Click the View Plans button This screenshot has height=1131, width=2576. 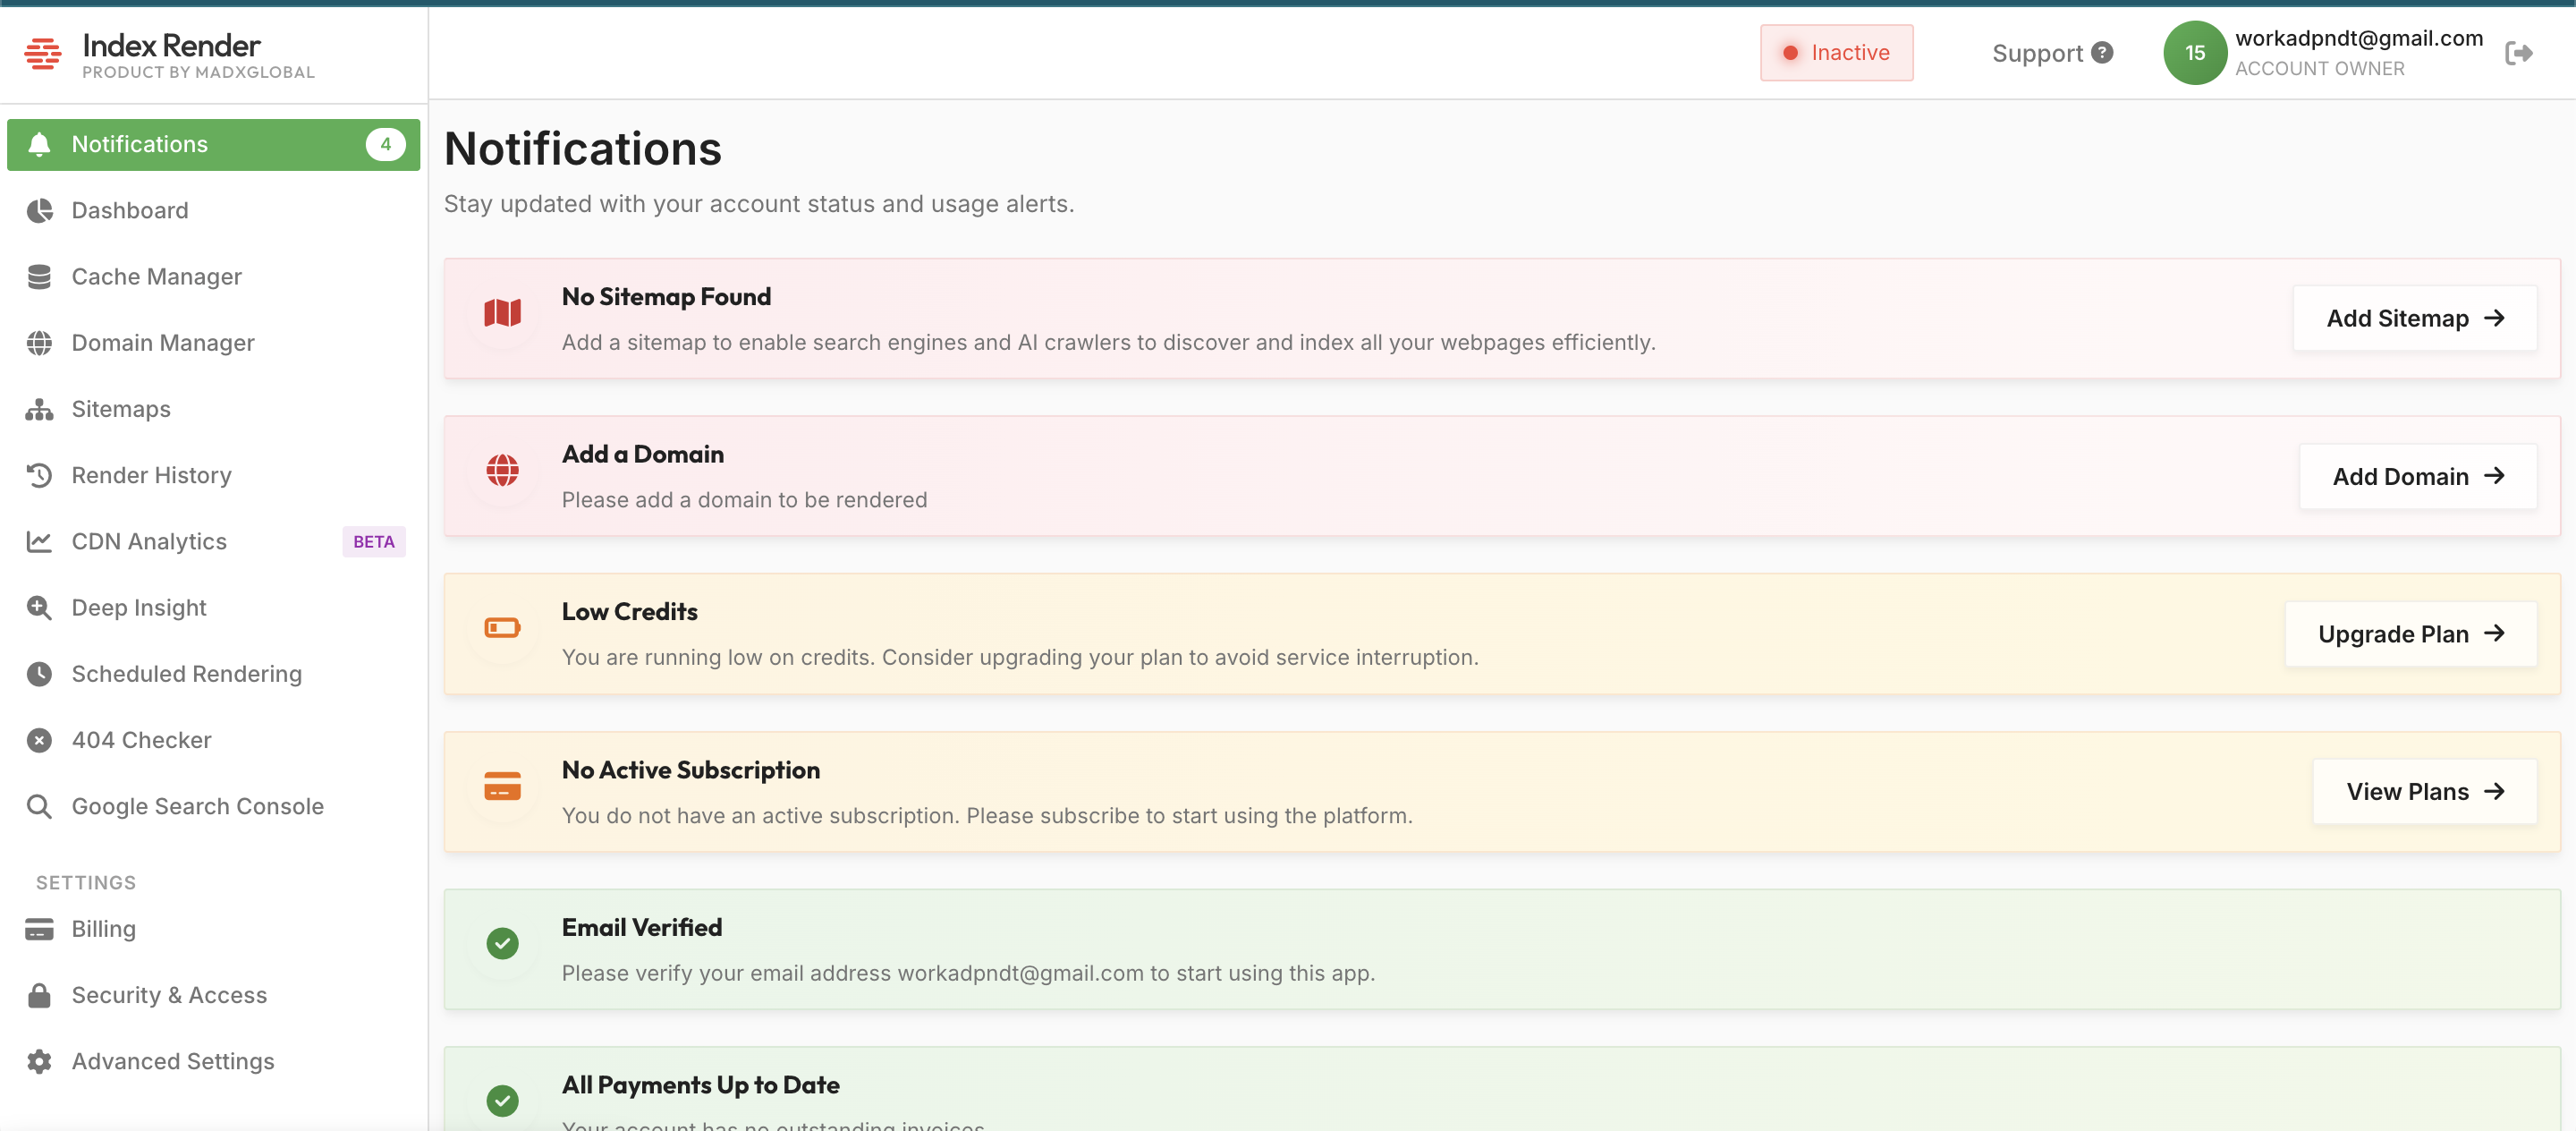(2423, 791)
